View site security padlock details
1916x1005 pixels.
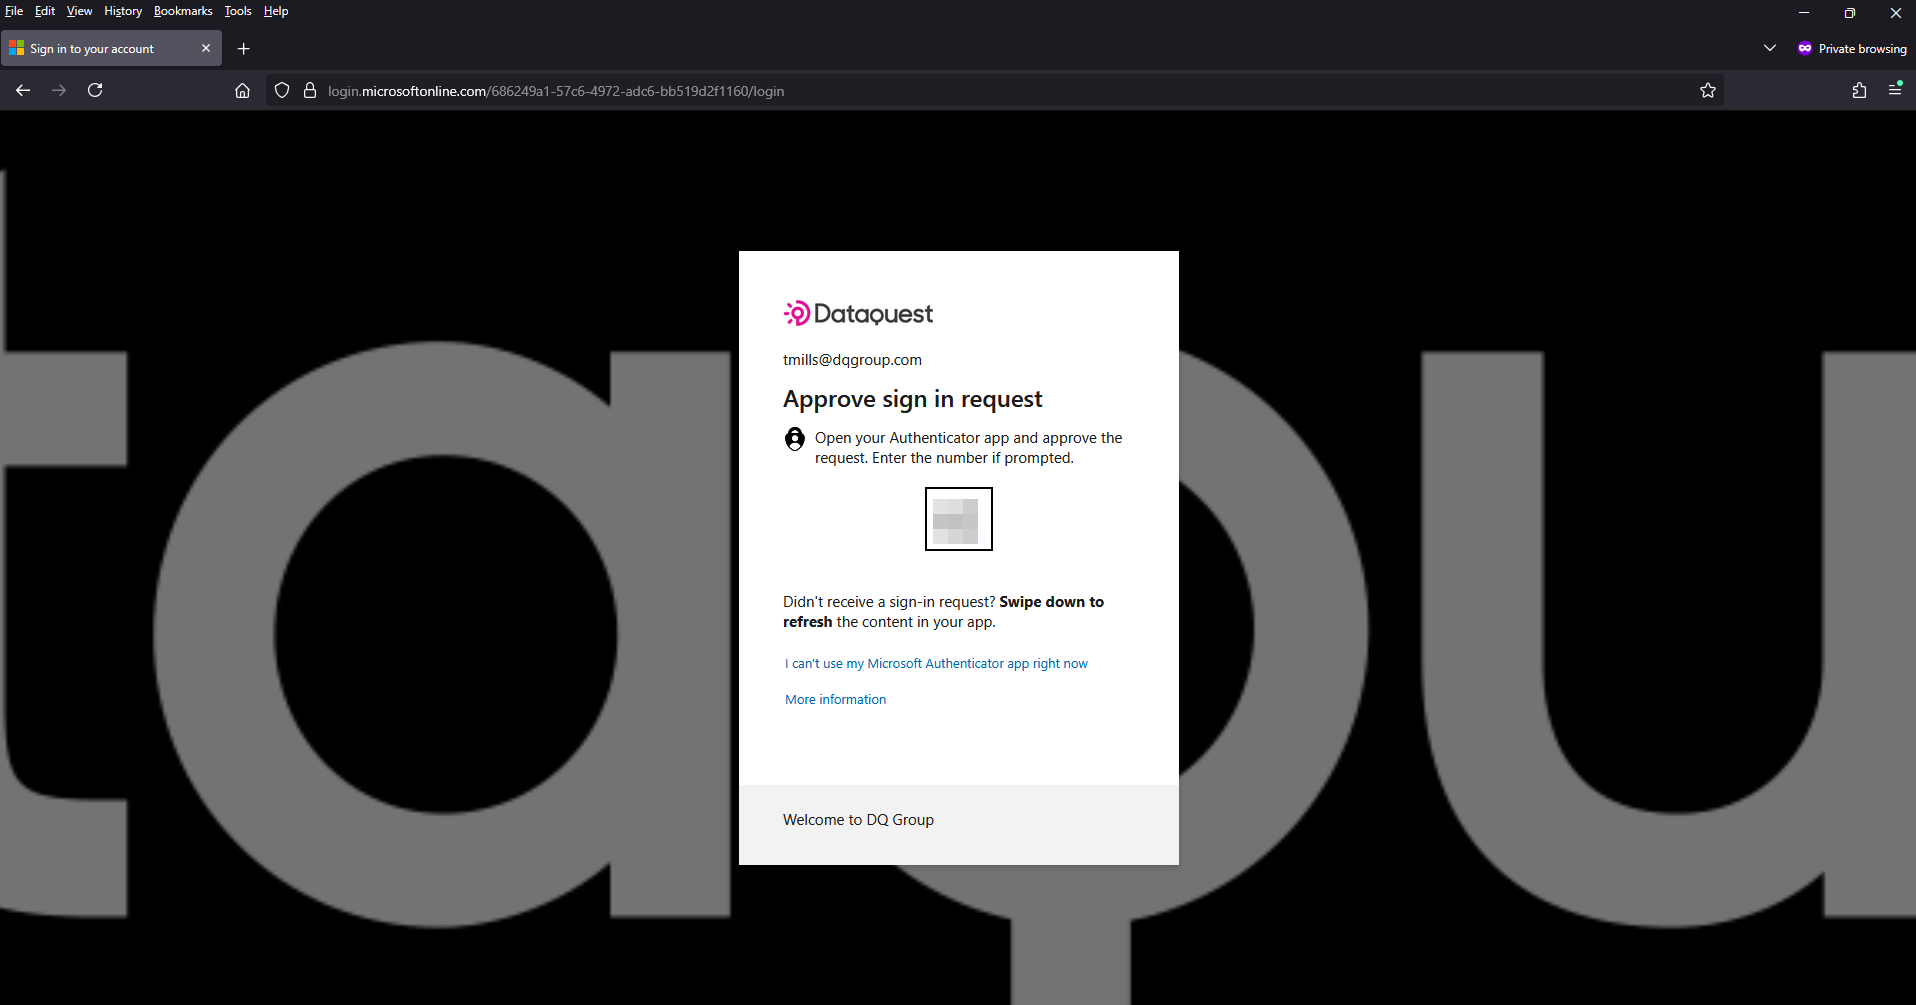310,90
